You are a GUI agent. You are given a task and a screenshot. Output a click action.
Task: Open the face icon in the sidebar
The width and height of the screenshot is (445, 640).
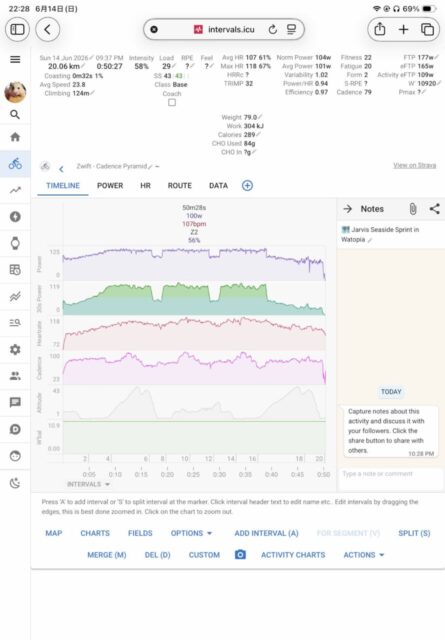[x=15, y=456]
